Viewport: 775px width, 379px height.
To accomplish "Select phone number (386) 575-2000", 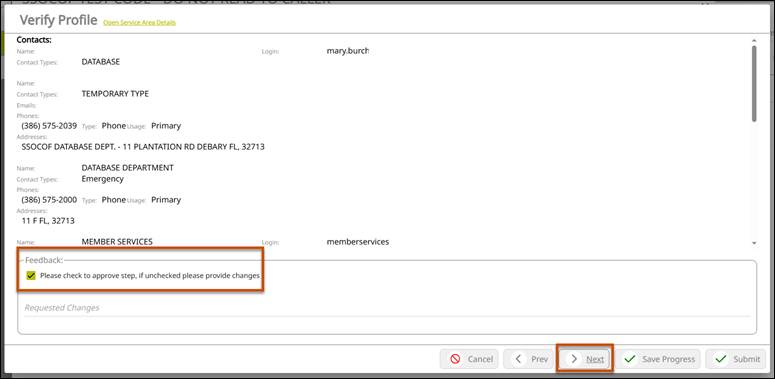I will tap(49, 200).
